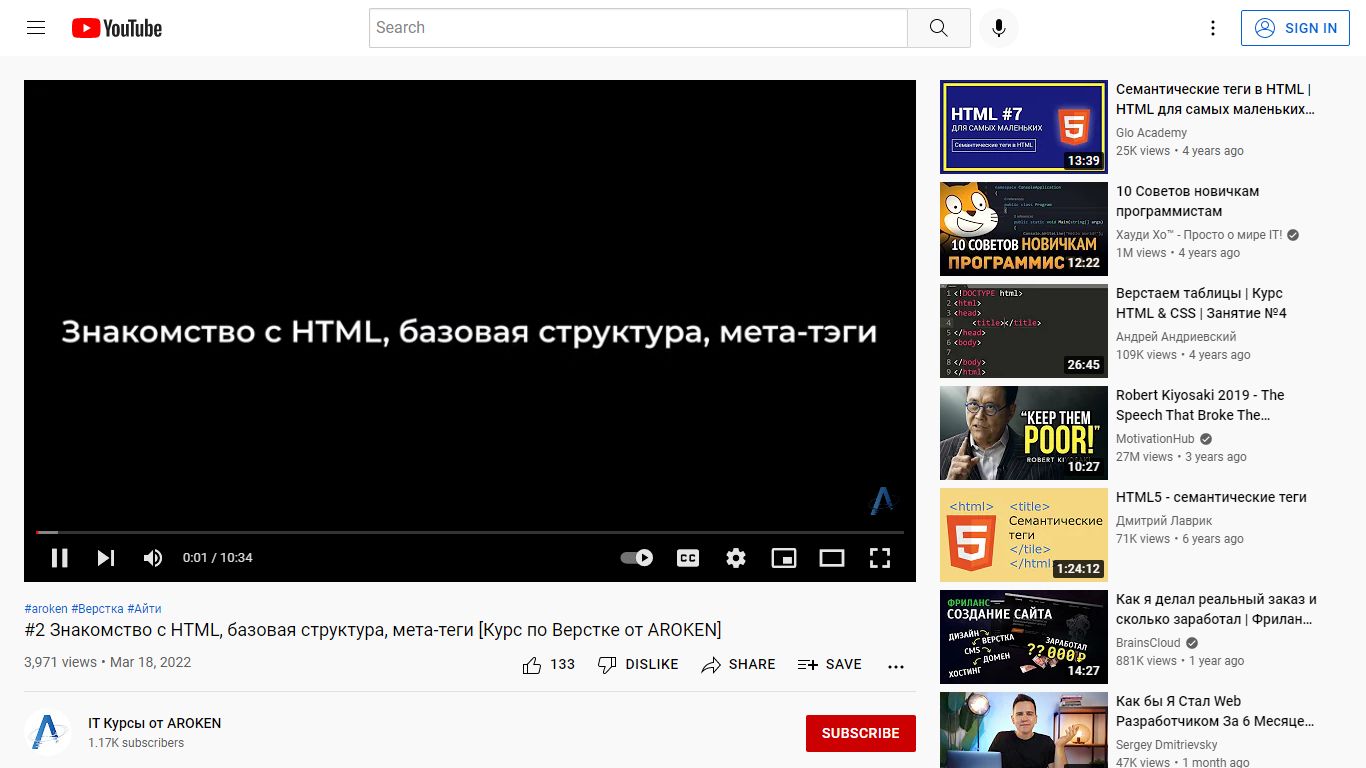Click the 133 likes count
Viewport: 1366px width, 768px height.
point(562,664)
